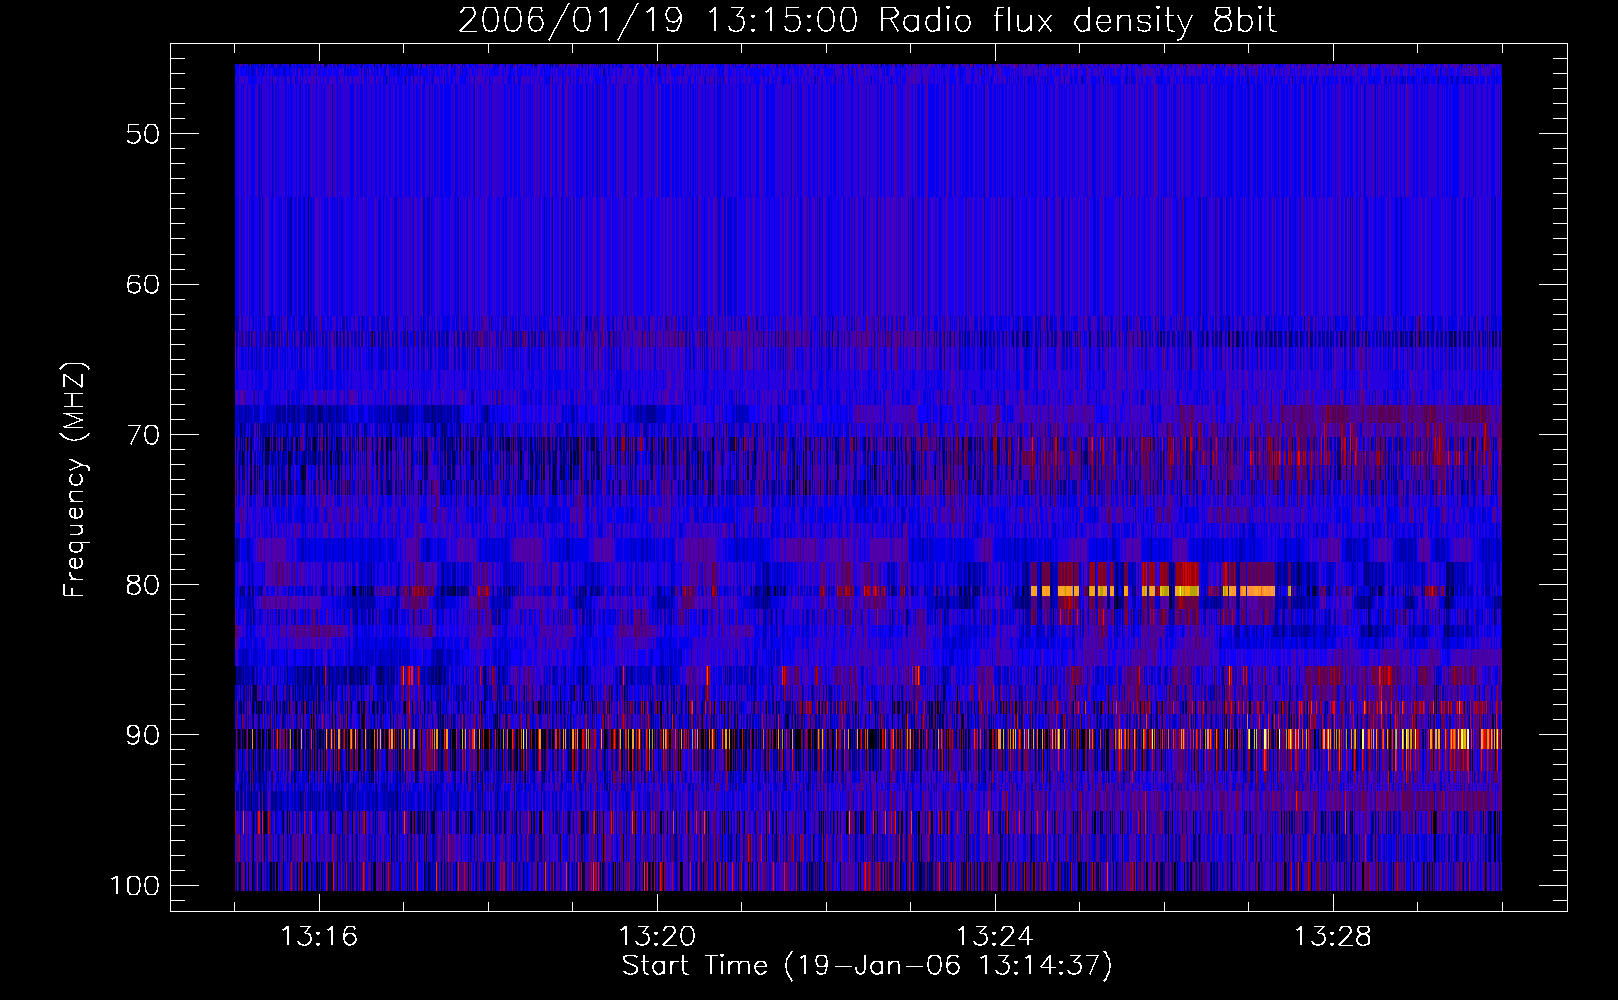Click the 50 frequency tick label
This screenshot has height=1000, width=1618.
[x=143, y=134]
